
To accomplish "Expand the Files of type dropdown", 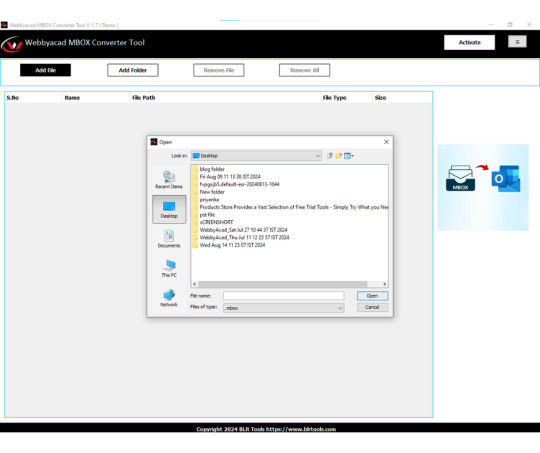I will click(283, 308).
